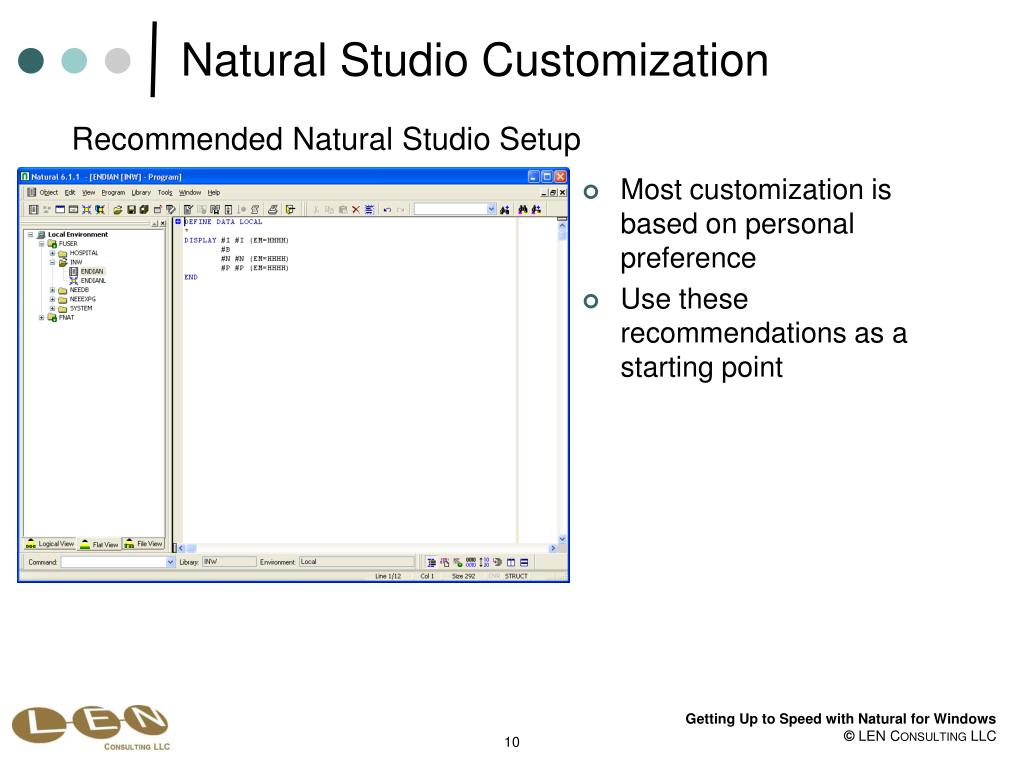The height and width of the screenshot is (768, 1024).
Task: Expand the NEEEXPG library folder
Action: click(52, 299)
